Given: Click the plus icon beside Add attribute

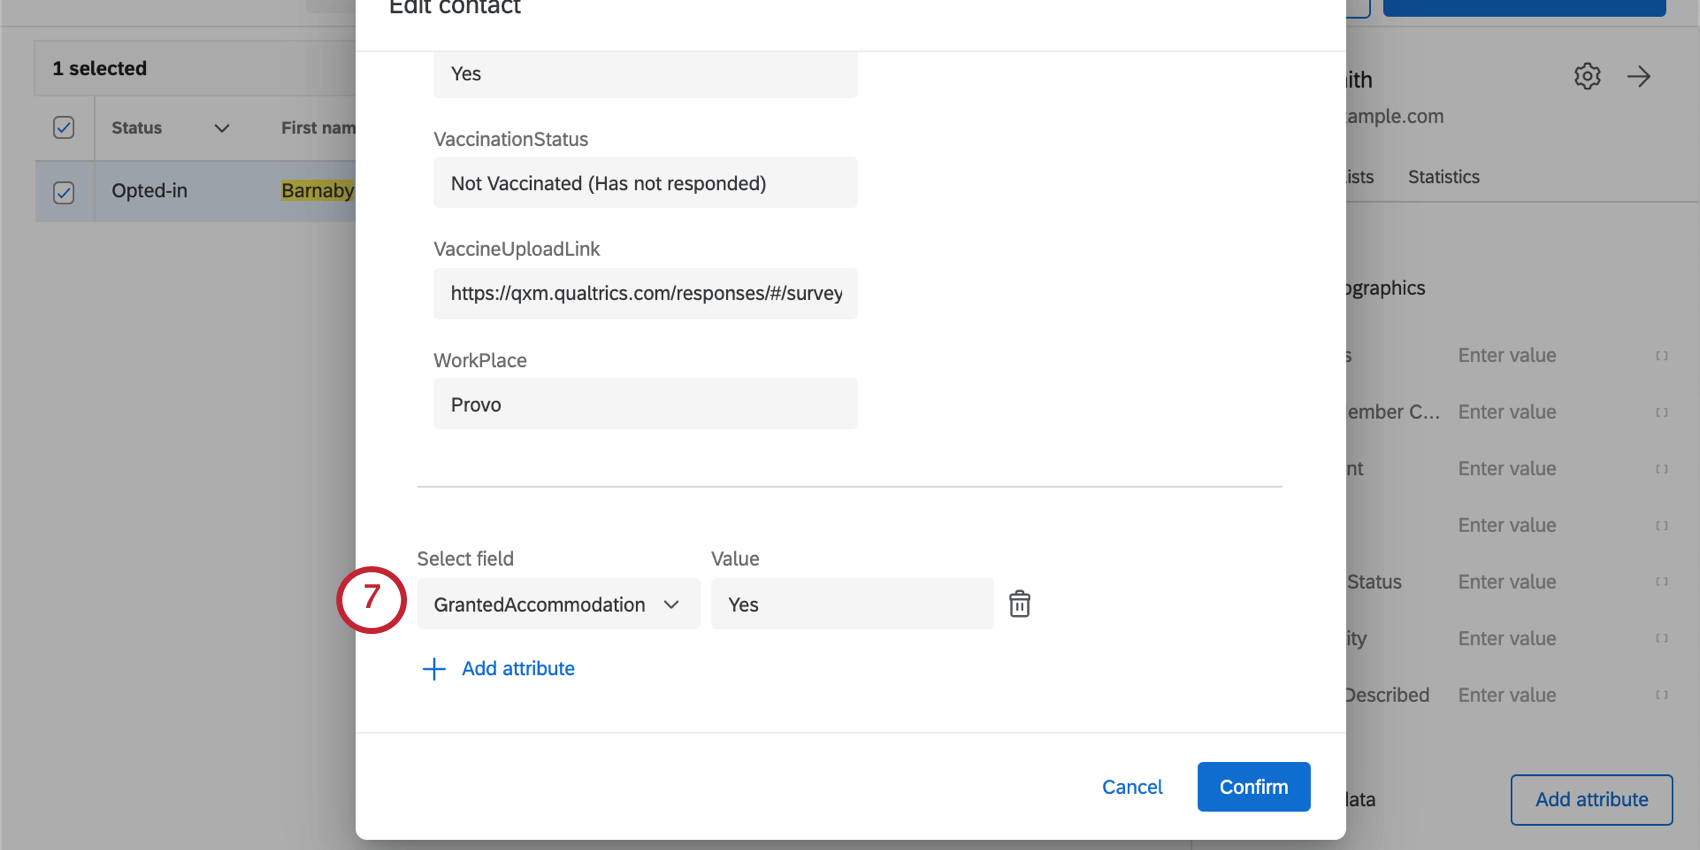Looking at the screenshot, I should point(434,669).
